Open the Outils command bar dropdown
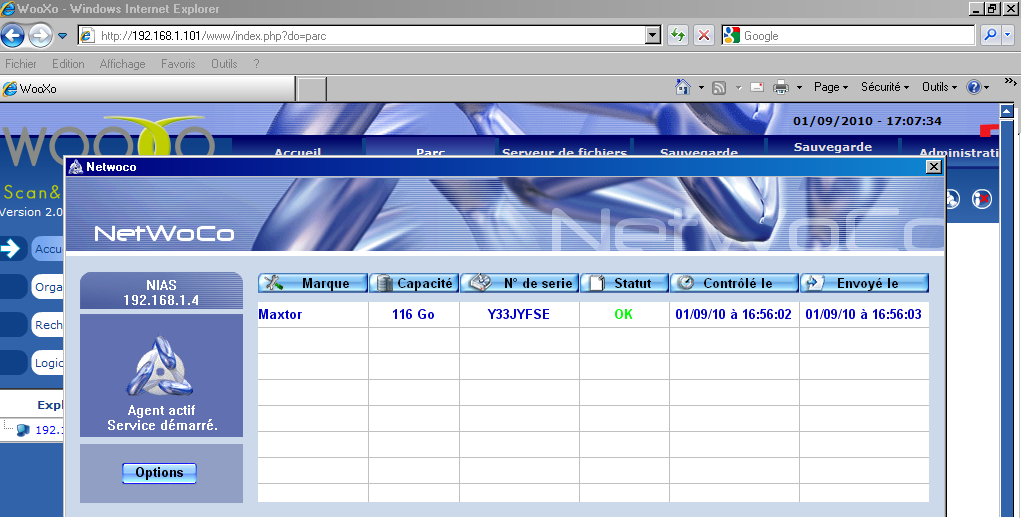 (939, 87)
